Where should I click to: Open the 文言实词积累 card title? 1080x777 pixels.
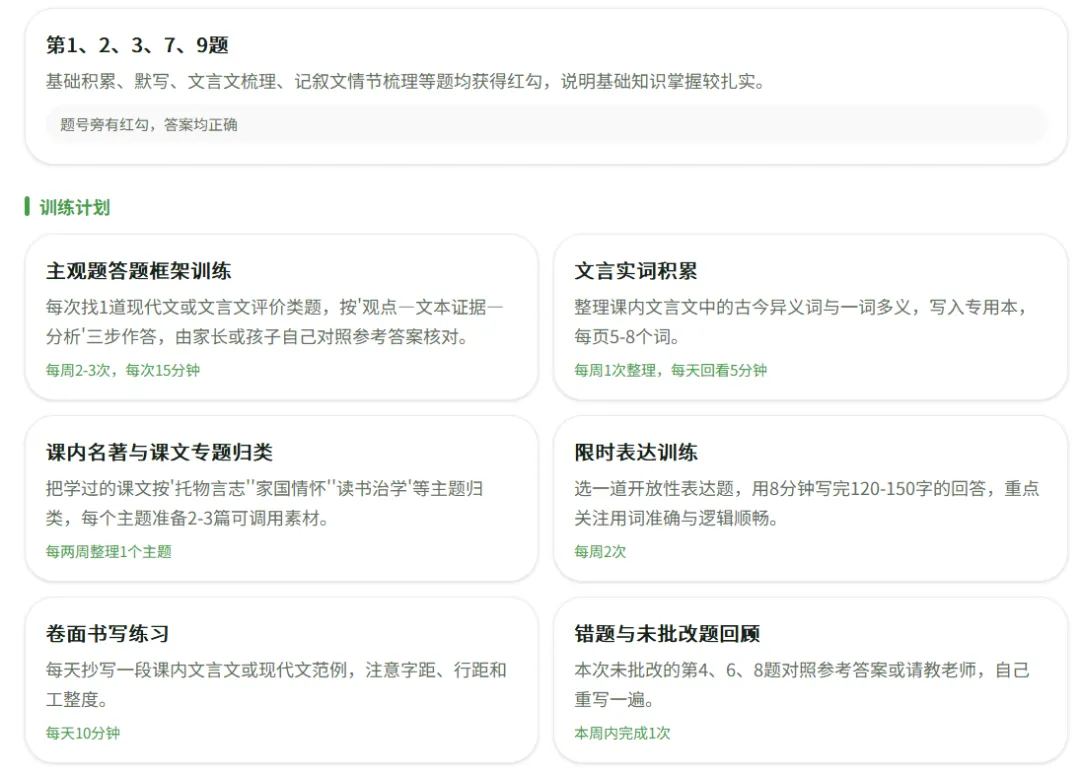pyautogui.click(x=636, y=271)
